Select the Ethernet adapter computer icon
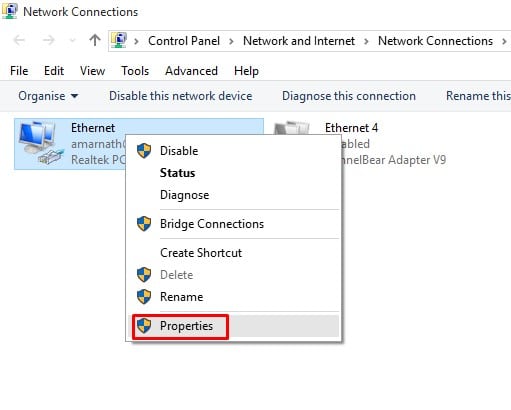Image resolution: width=511 pixels, height=410 pixels. [40, 143]
